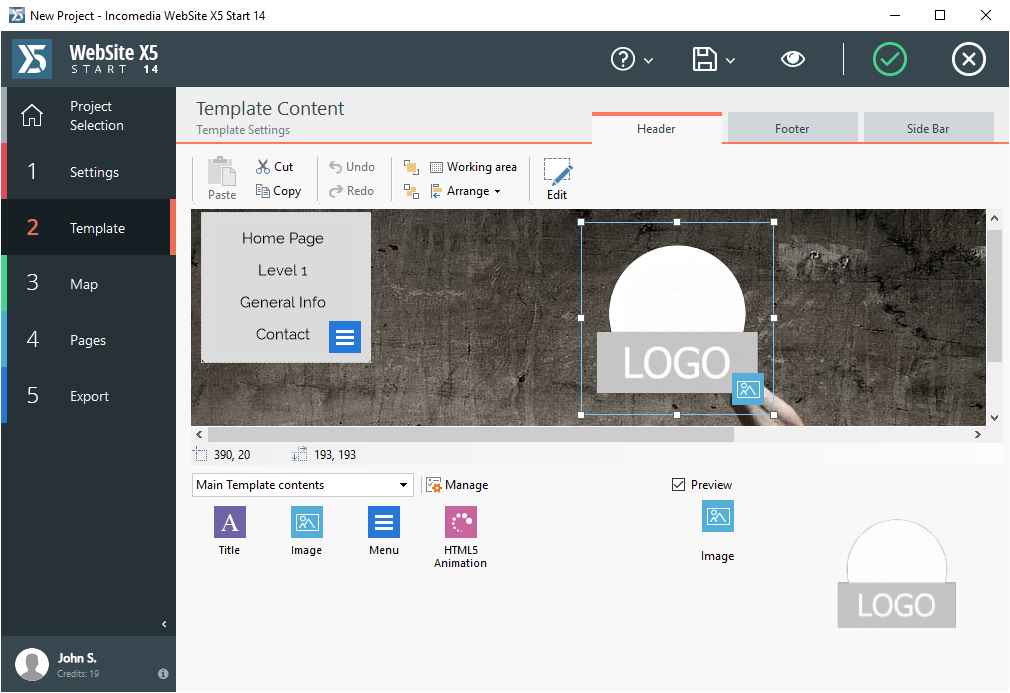Go to the Pages step
This screenshot has height=693, width=1010.
tap(88, 340)
